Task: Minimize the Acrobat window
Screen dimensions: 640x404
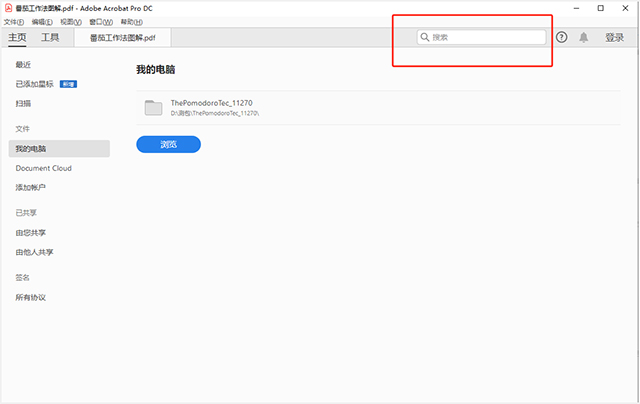Action: pyautogui.click(x=576, y=8)
